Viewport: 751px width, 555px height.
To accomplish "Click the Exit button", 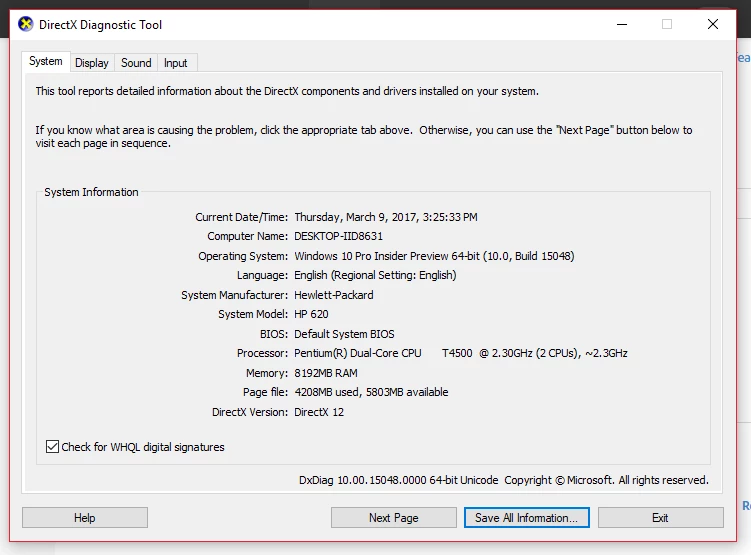I will pos(660,518).
